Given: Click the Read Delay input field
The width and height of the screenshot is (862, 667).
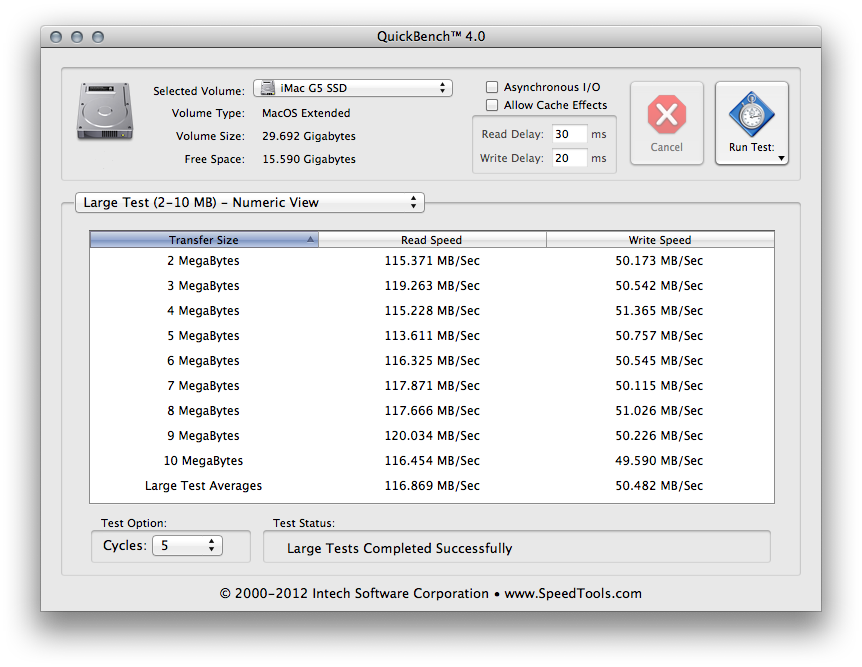Looking at the screenshot, I should click(x=570, y=134).
